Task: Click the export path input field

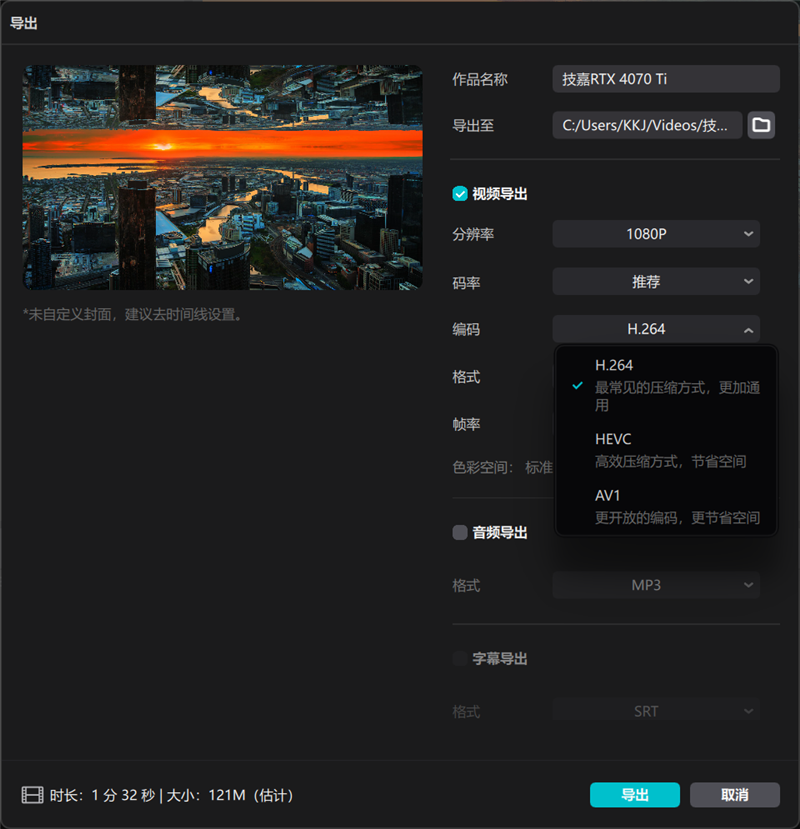Action: tap(647, 125)
